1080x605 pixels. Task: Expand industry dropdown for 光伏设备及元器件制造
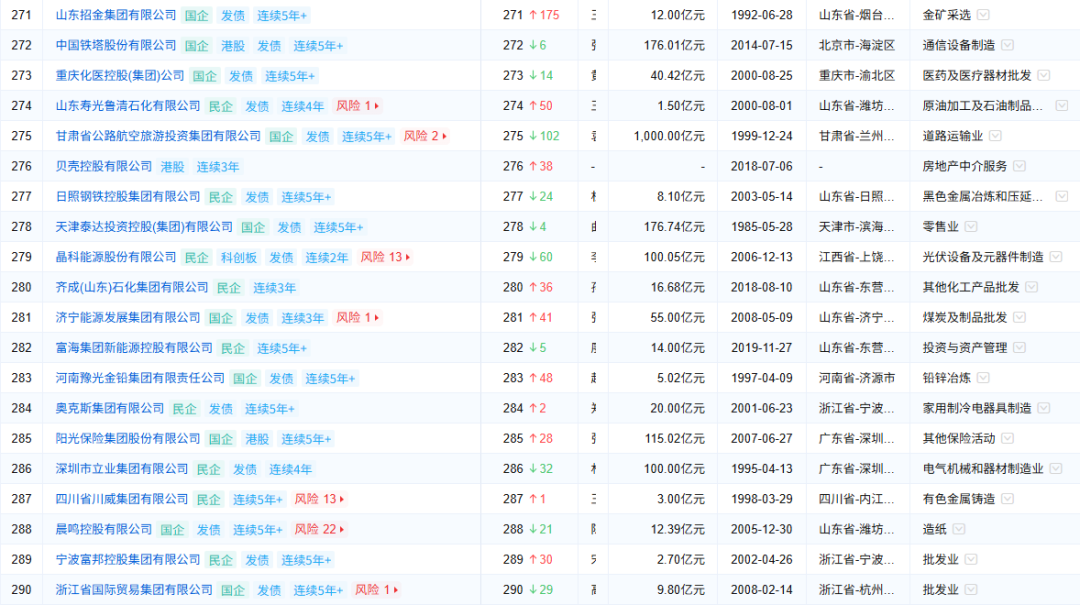[1056, 257]
